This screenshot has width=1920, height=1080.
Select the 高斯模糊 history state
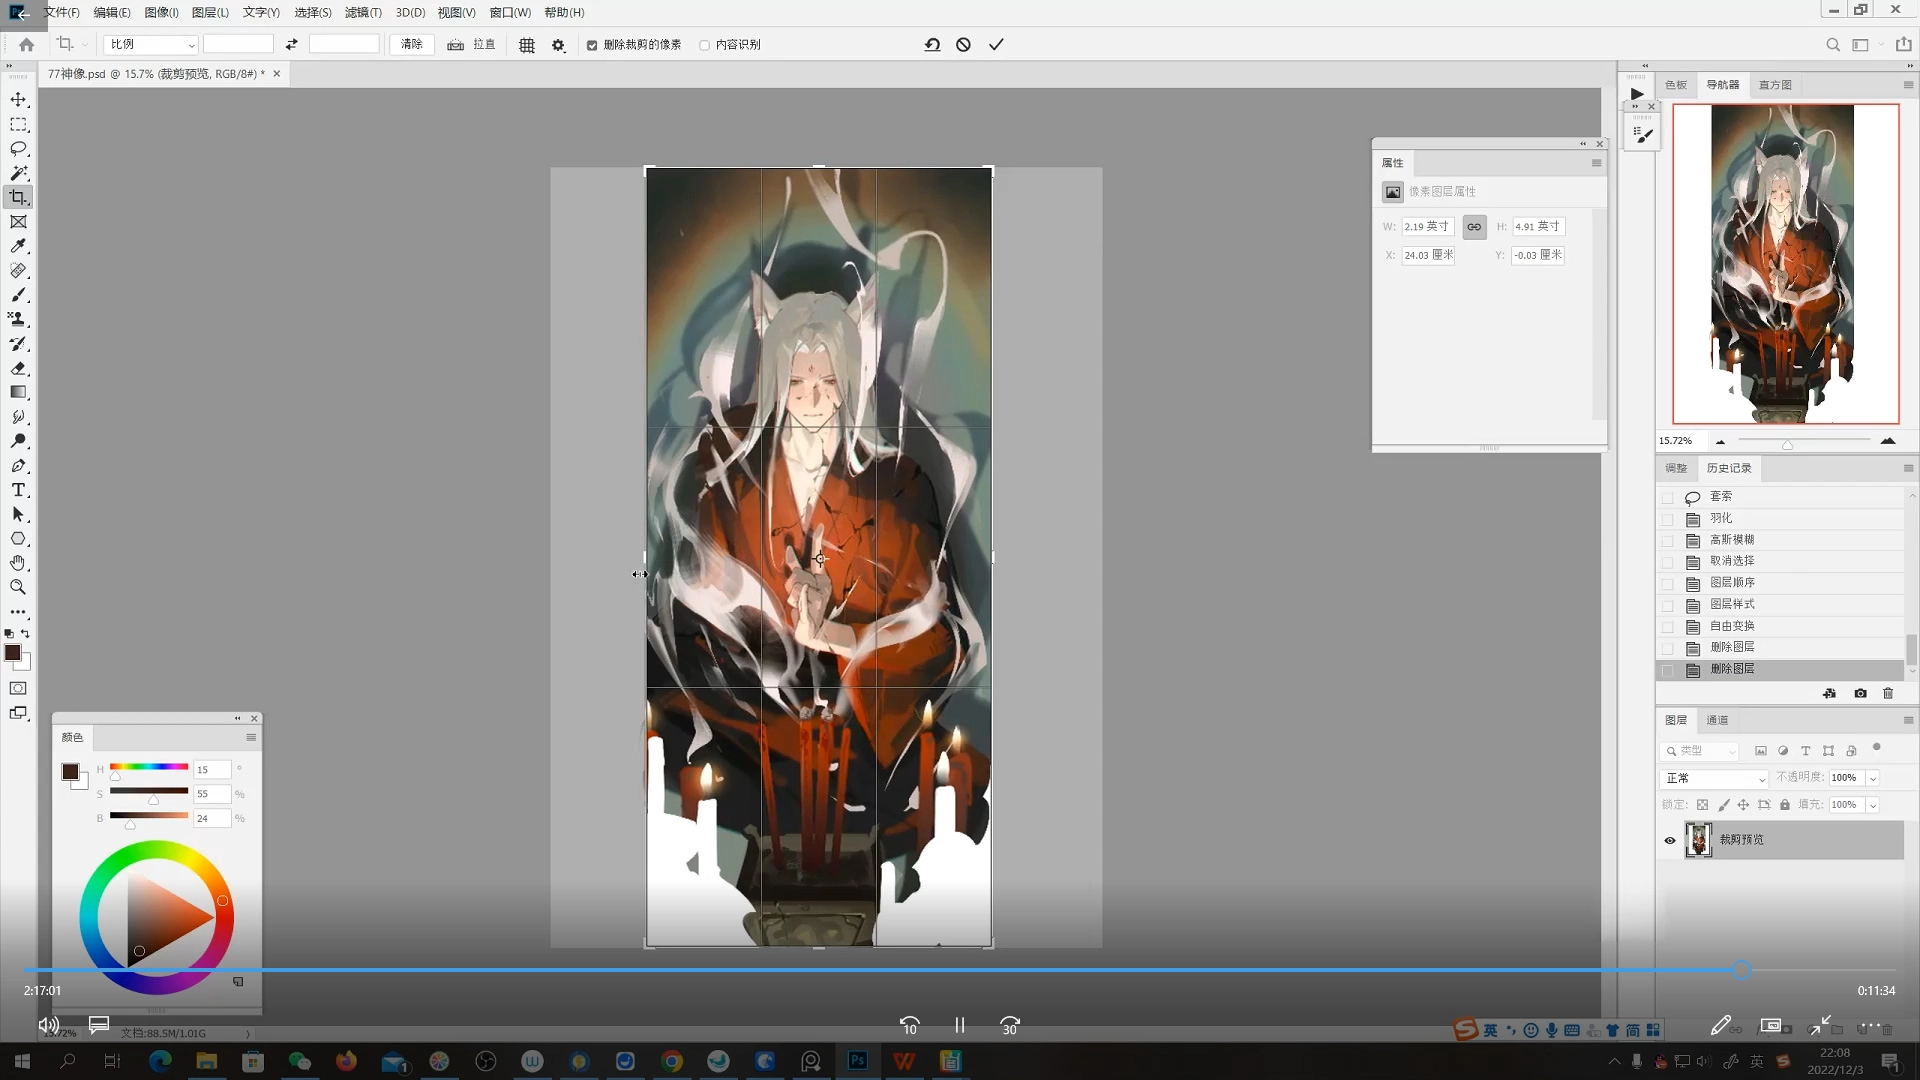tap(1732, 540)
